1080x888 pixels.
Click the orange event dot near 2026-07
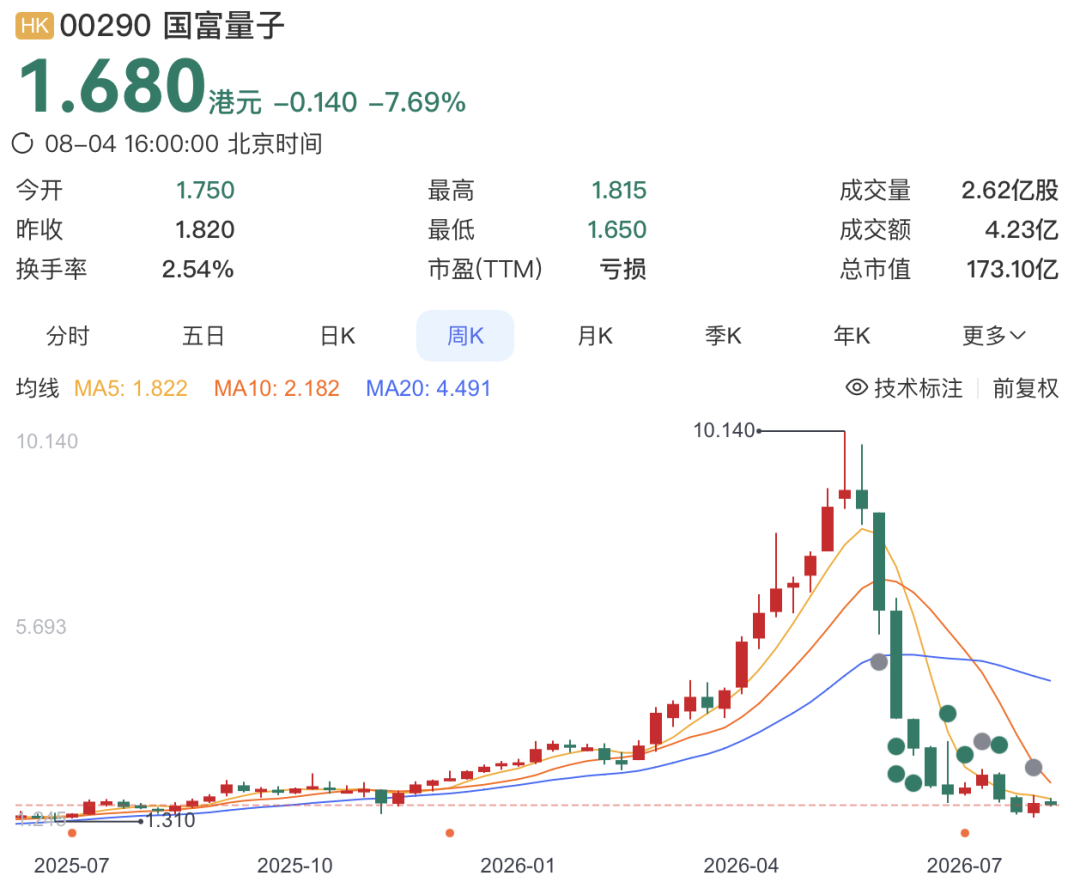click(x=965, y=834)
